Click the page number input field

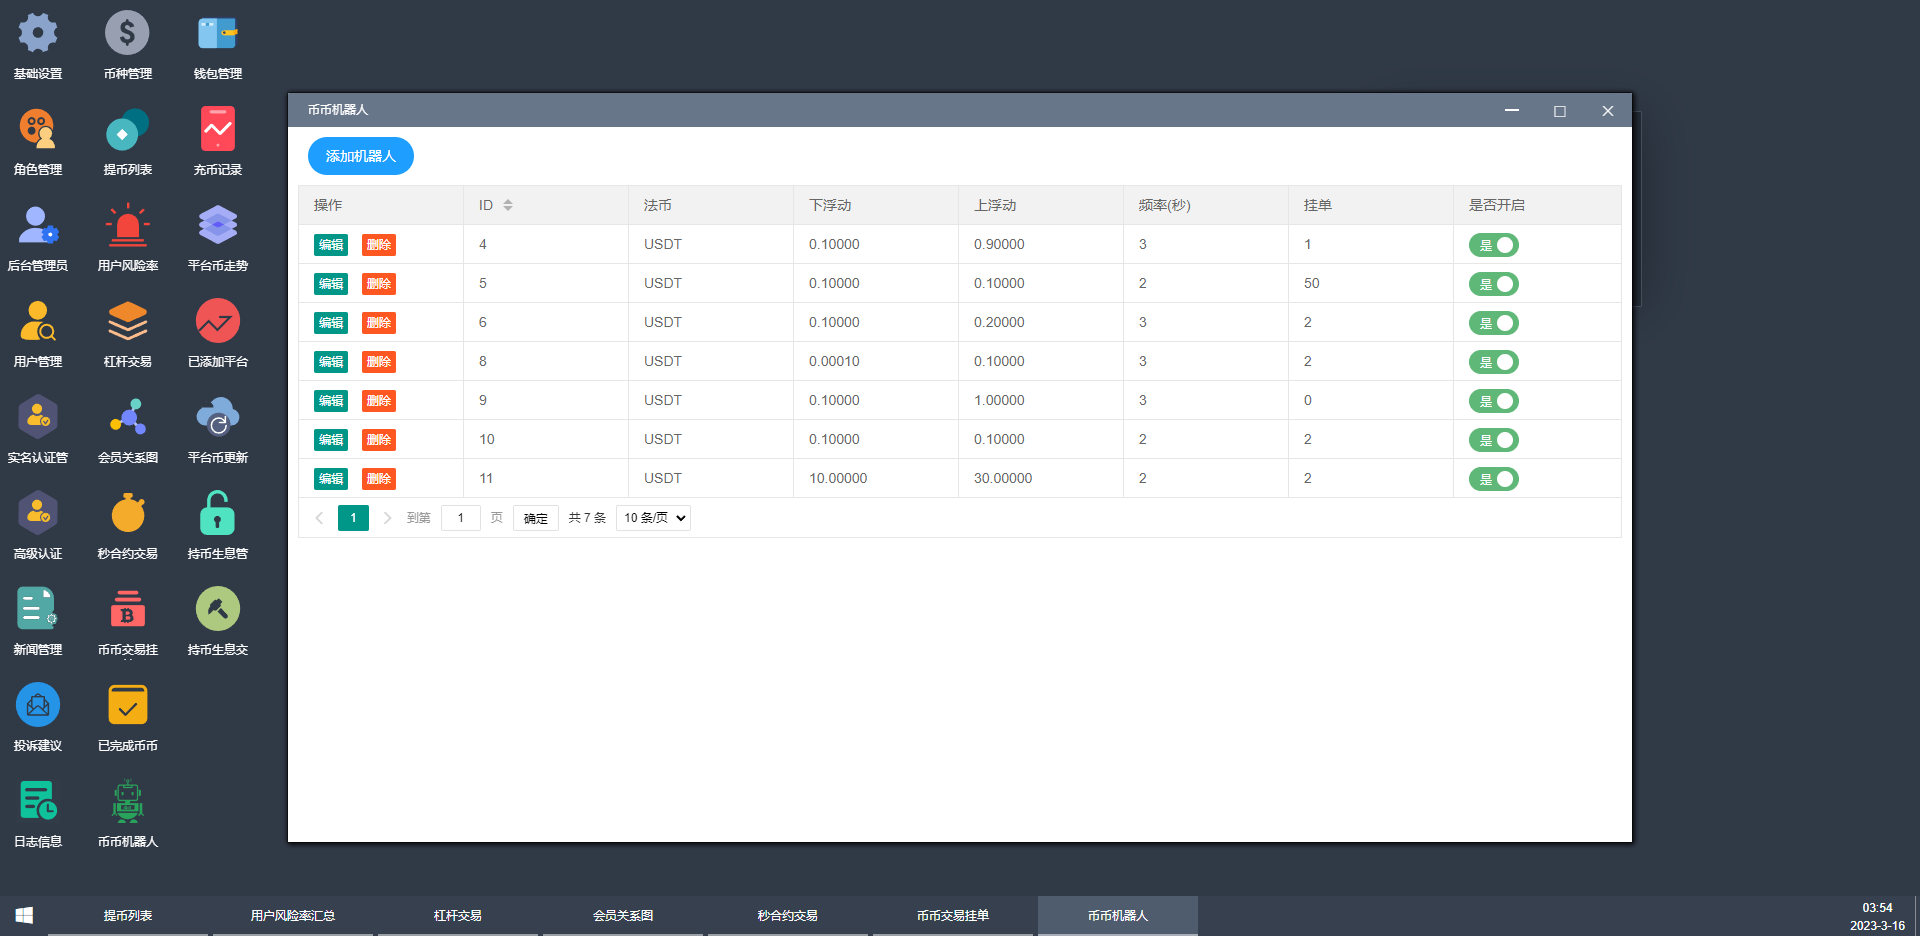tap(460, 518)
